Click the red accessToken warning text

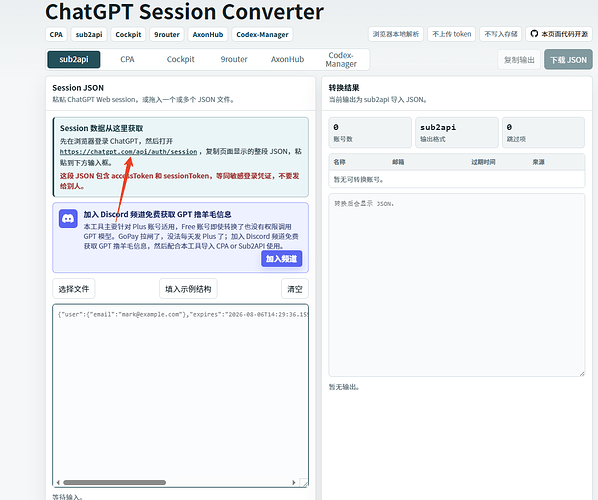(x=180, y=181)
